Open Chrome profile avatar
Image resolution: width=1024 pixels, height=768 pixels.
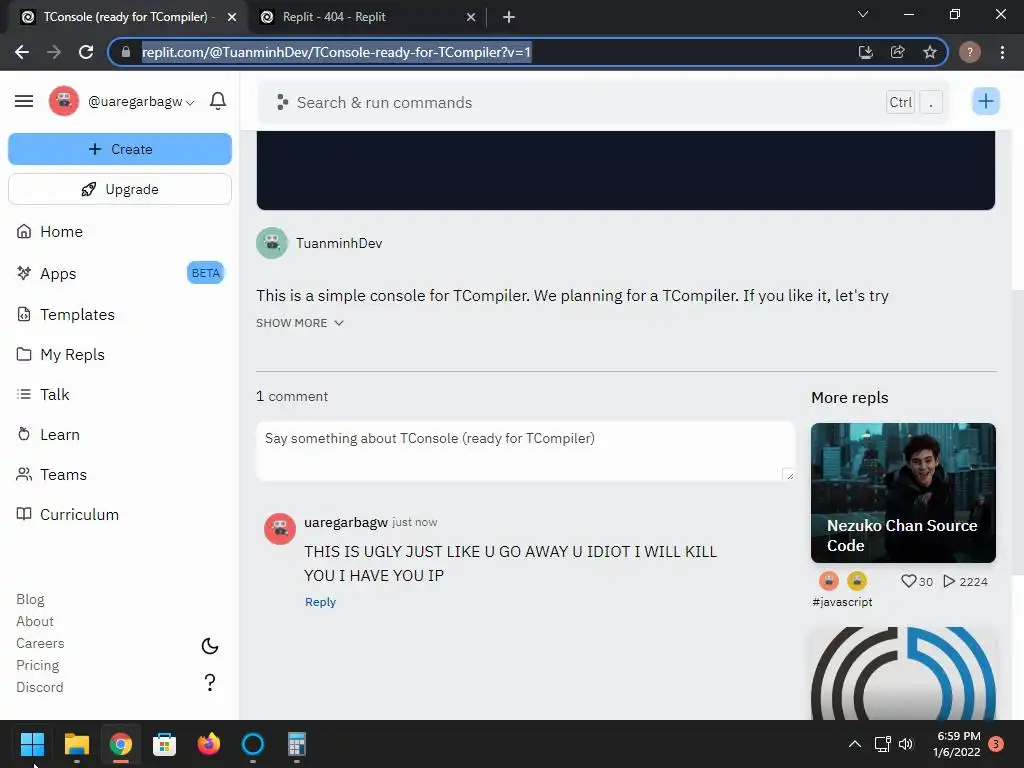(970, 52)
